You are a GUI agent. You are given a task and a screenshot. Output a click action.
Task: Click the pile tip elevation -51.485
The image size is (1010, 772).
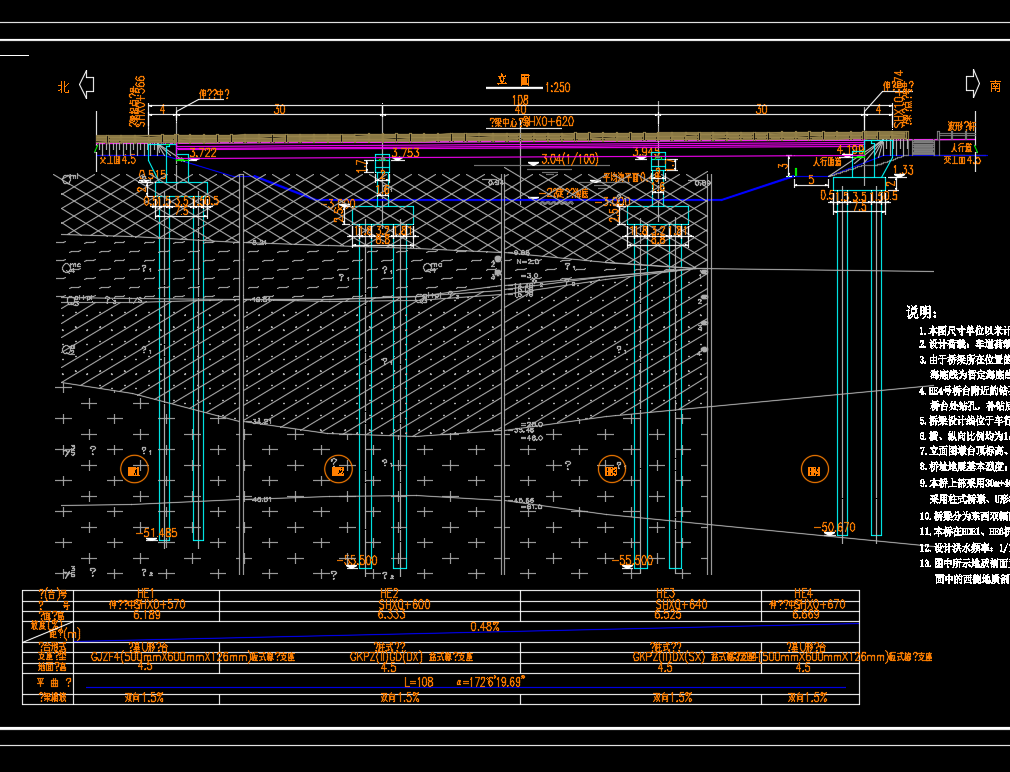coord(157,533)
